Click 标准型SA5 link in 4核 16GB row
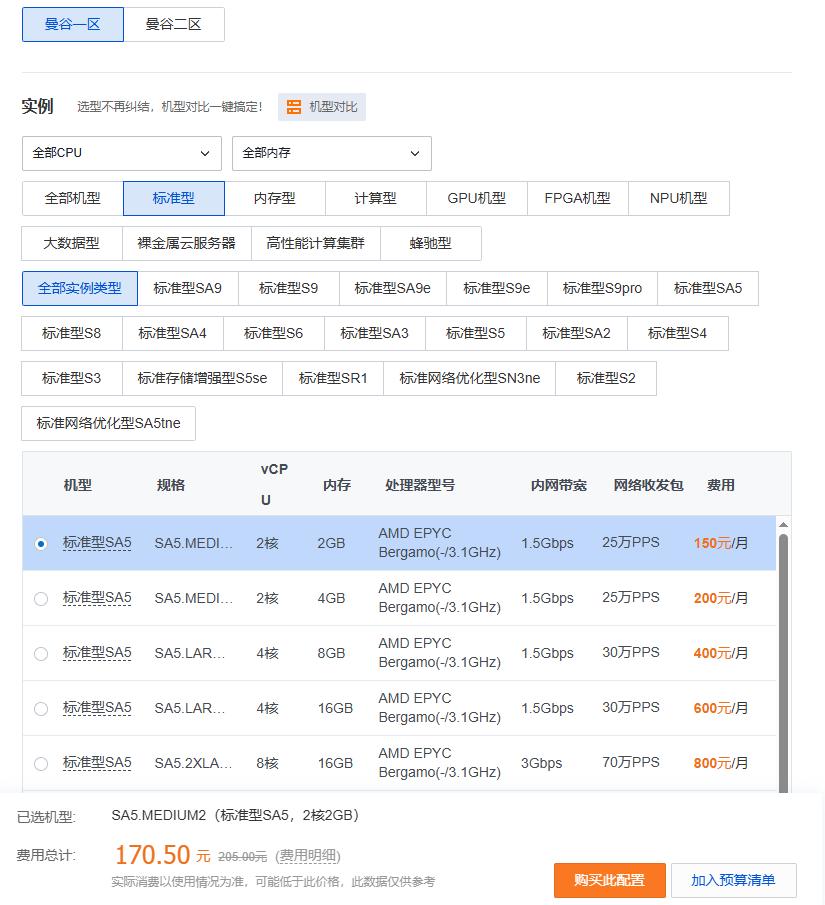Image resolution: width=825 pixels, height=905 pixels. click(97, 707)
